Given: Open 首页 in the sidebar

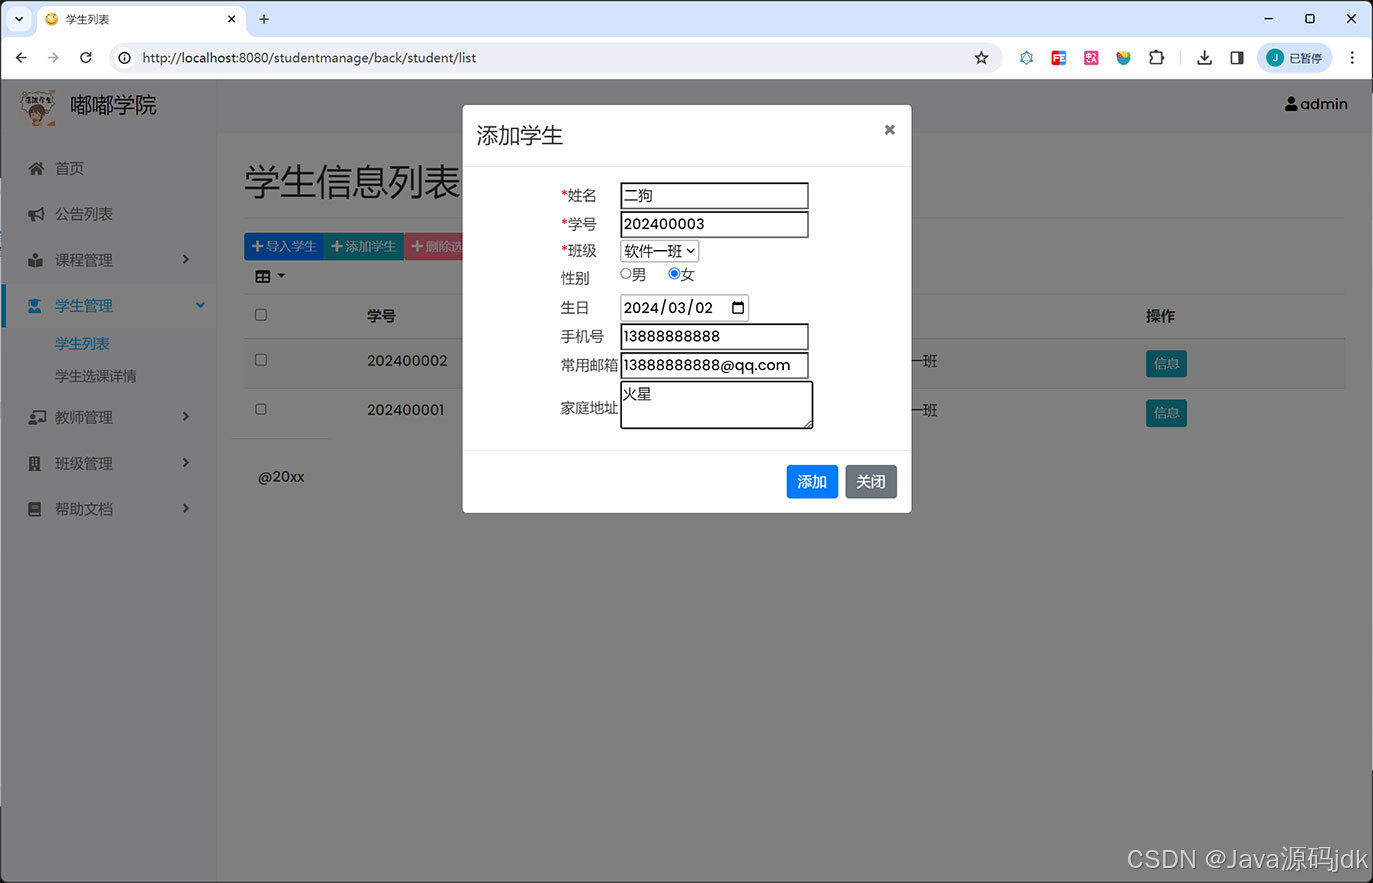Looking at the screenshot, I should 69,168.
